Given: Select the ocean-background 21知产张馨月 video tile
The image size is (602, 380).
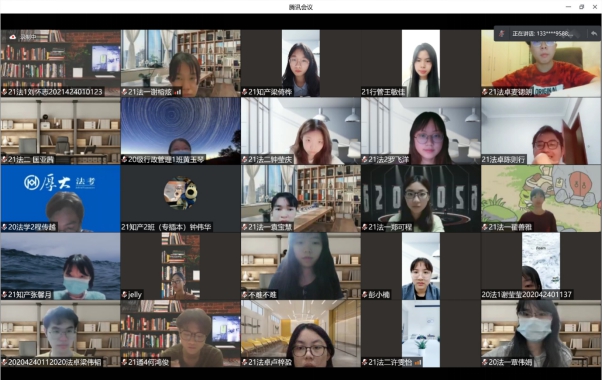Looking at the screenshot, I should coord(60,266).
